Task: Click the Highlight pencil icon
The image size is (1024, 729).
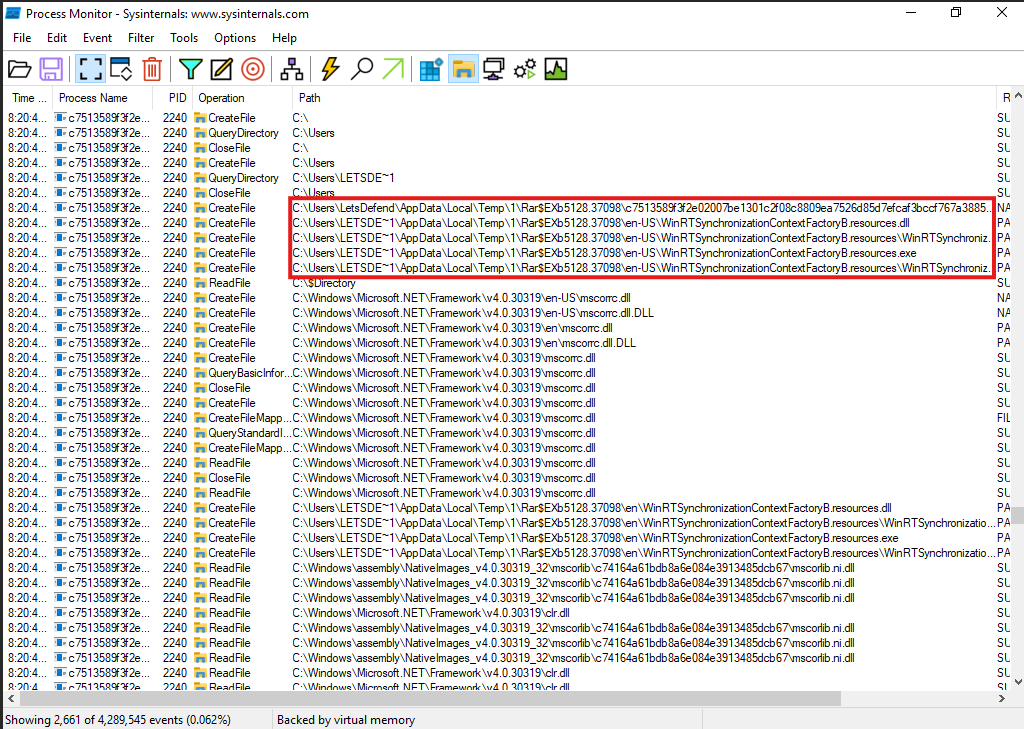Action: tap(221, 69)
